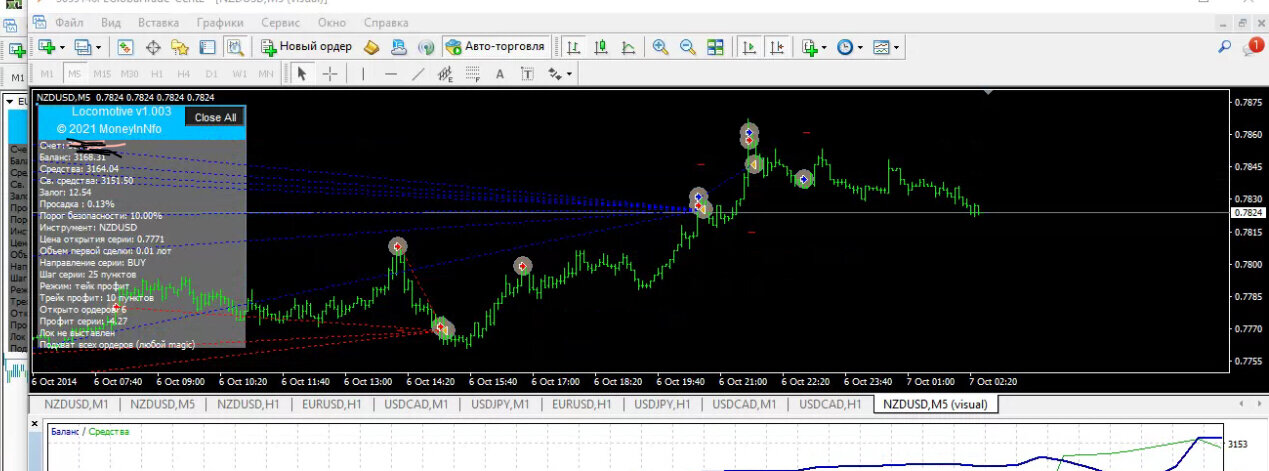Open the notifications chat icon
This screenshot has height=471, width=1269.
coord(1253,46)
